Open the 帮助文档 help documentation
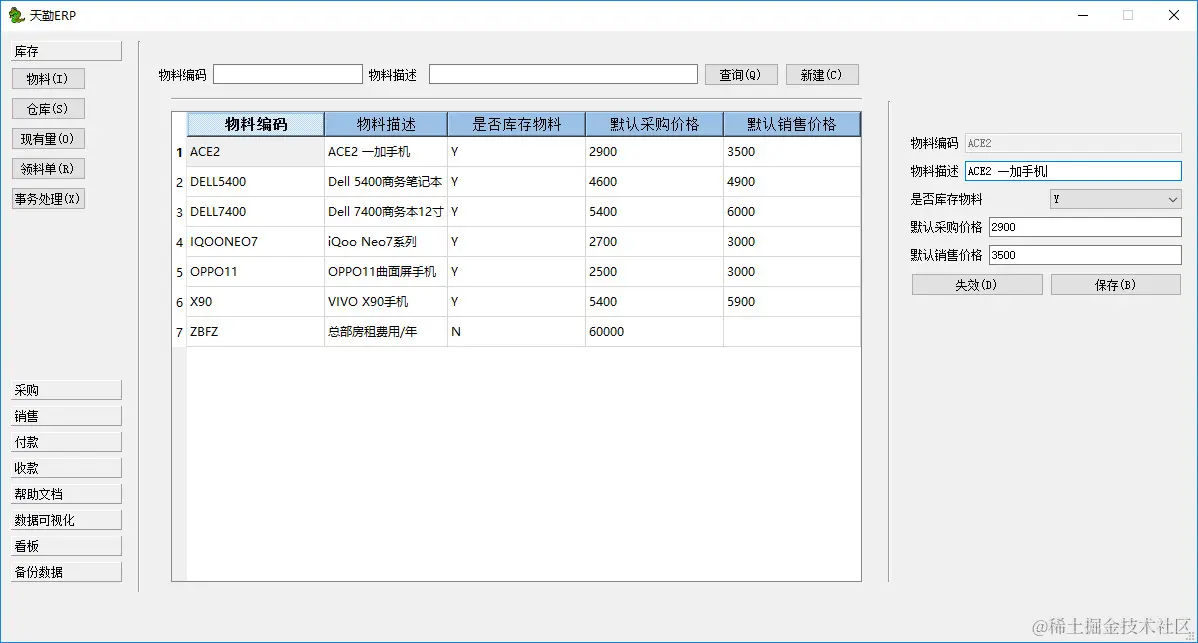This screenshot has height=643, width=1198. tap(65, 493)
